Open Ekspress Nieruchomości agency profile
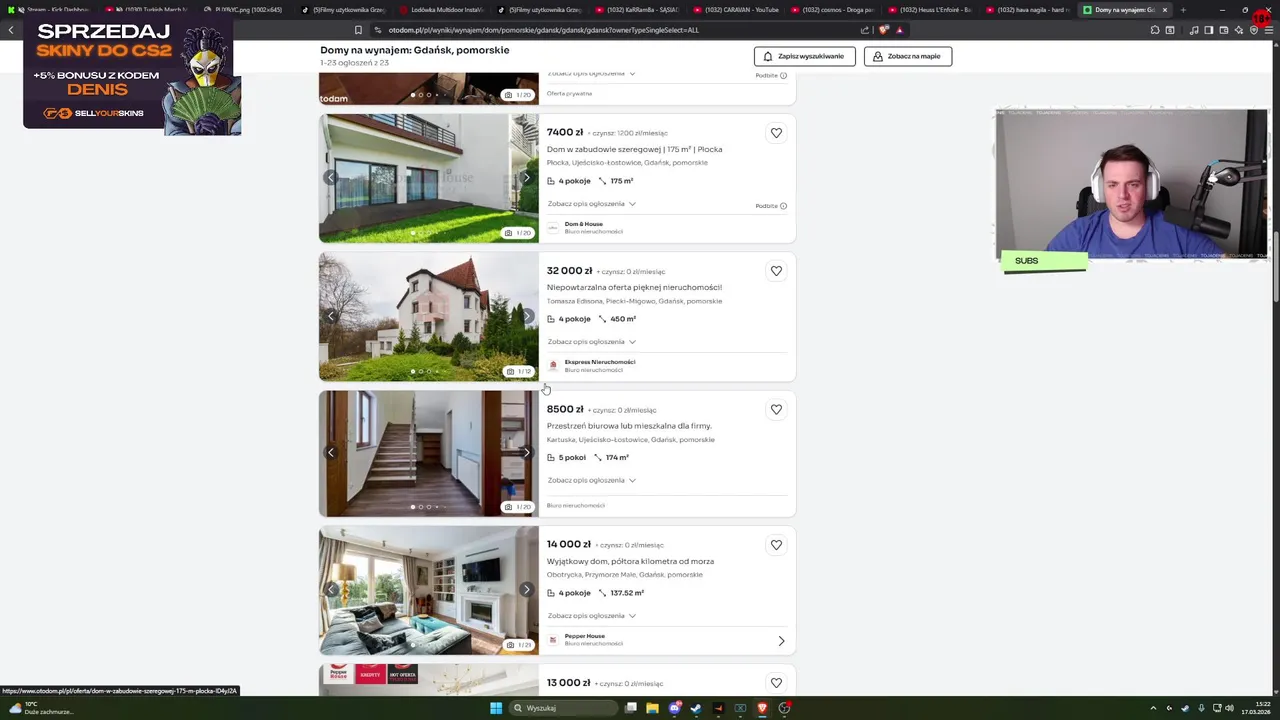The height and width of the screenshot is (720, 1280). pyautogui.click(x=599, y=362)
